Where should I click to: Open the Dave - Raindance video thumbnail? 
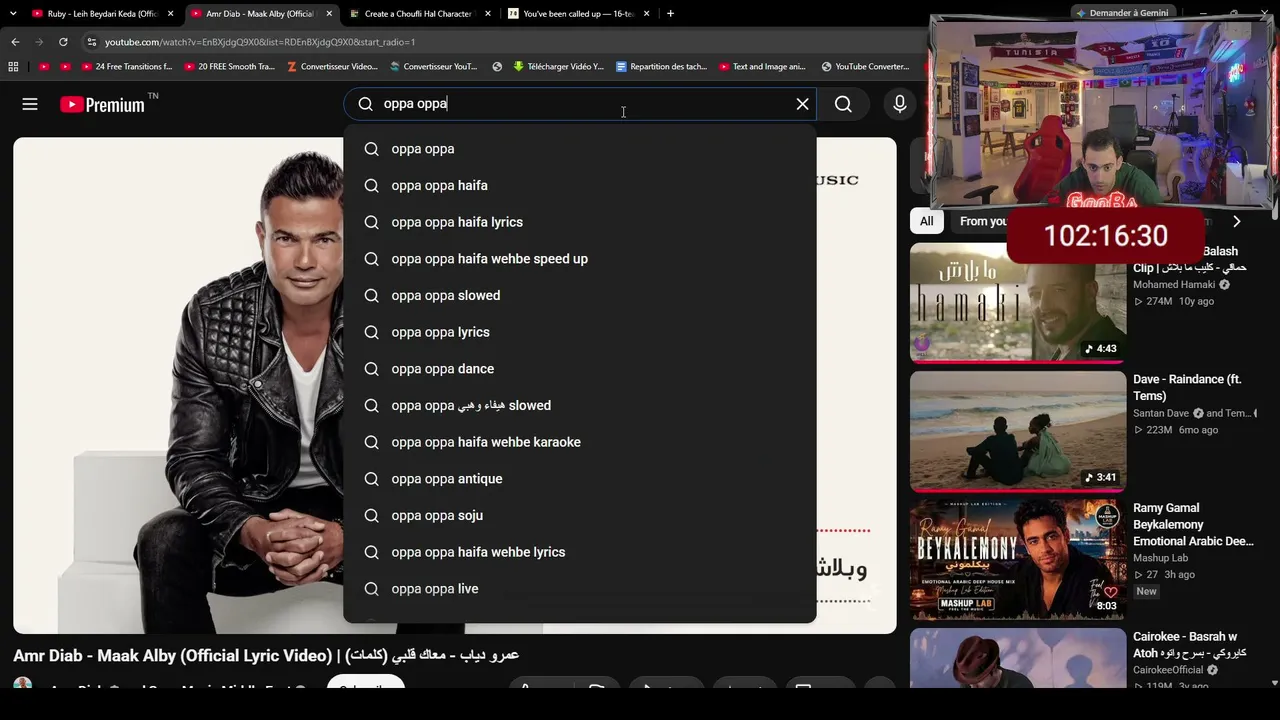click(x=1018, y=431)
